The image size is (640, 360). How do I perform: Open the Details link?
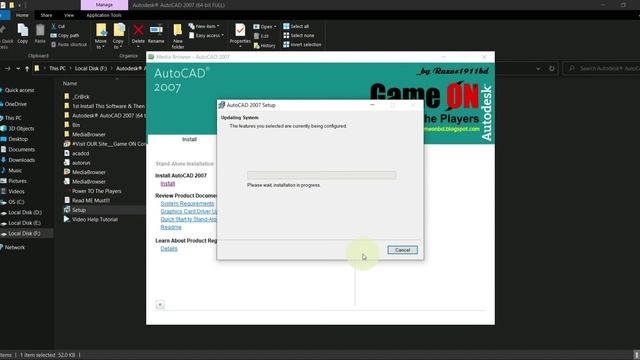click(x=169, y=249)
